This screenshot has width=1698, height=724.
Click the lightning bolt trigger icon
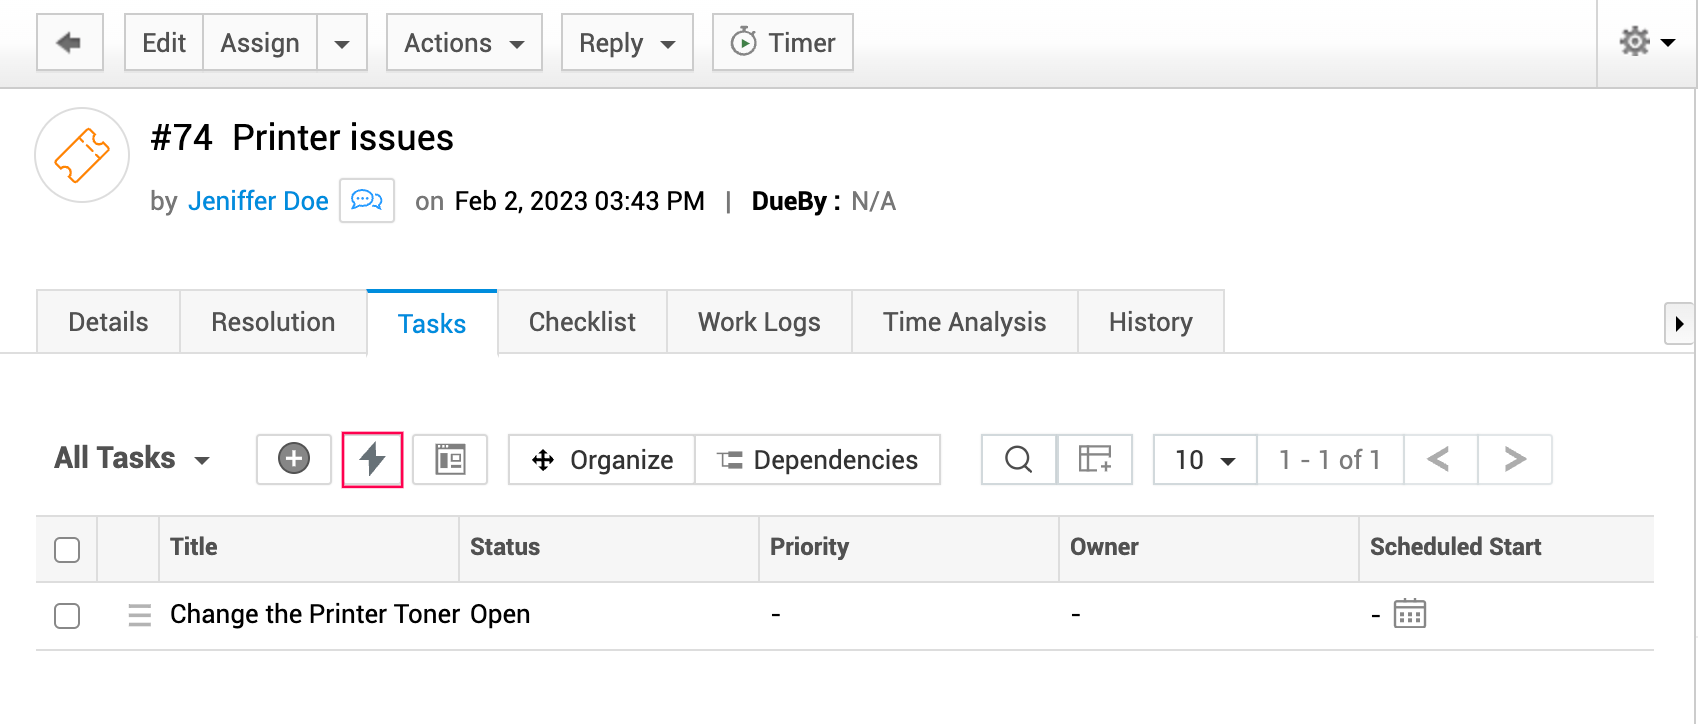click(x=372, y=459)
